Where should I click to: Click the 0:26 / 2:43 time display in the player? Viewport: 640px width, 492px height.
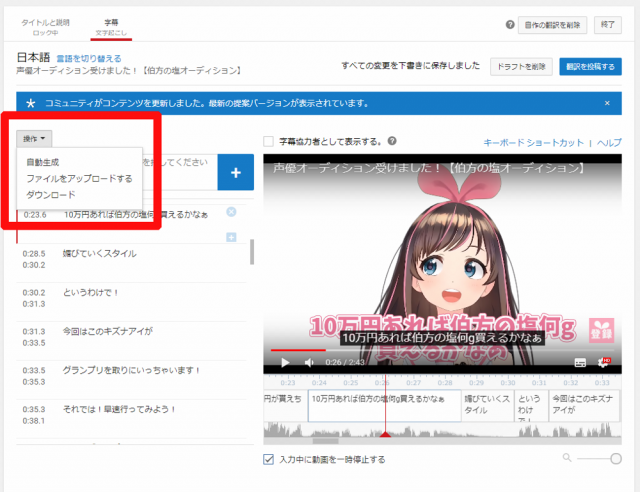click(344, 362)
